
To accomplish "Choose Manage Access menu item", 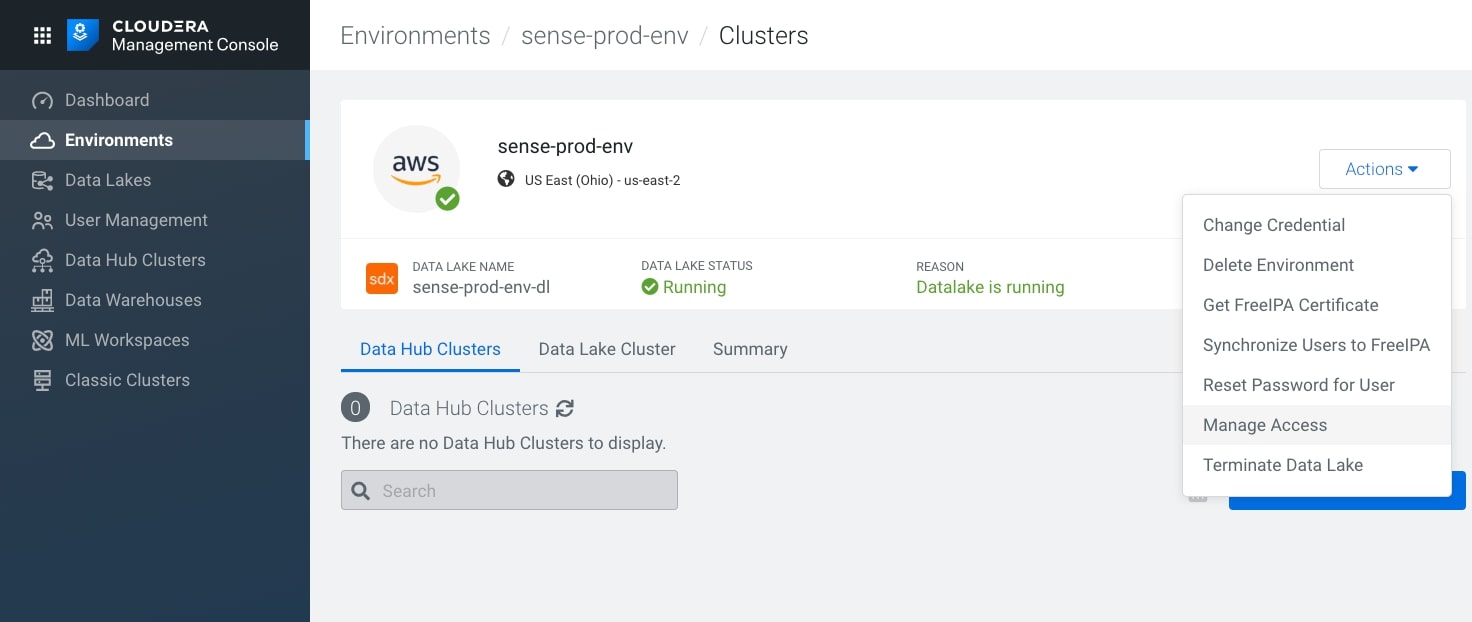I will point(1316,425).
